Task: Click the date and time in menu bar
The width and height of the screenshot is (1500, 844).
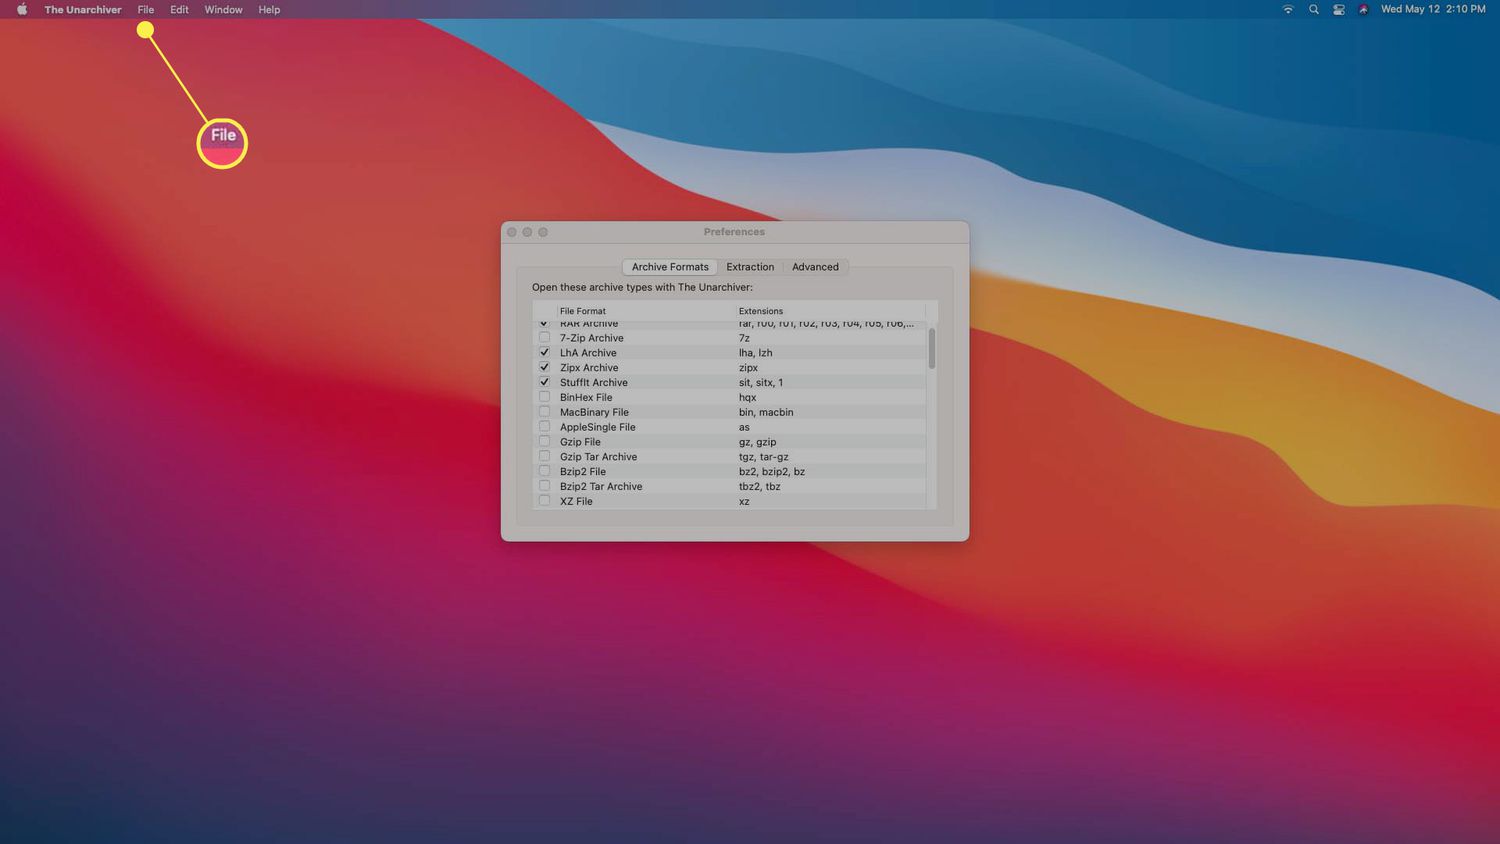Action: [x=1432, y=10]
